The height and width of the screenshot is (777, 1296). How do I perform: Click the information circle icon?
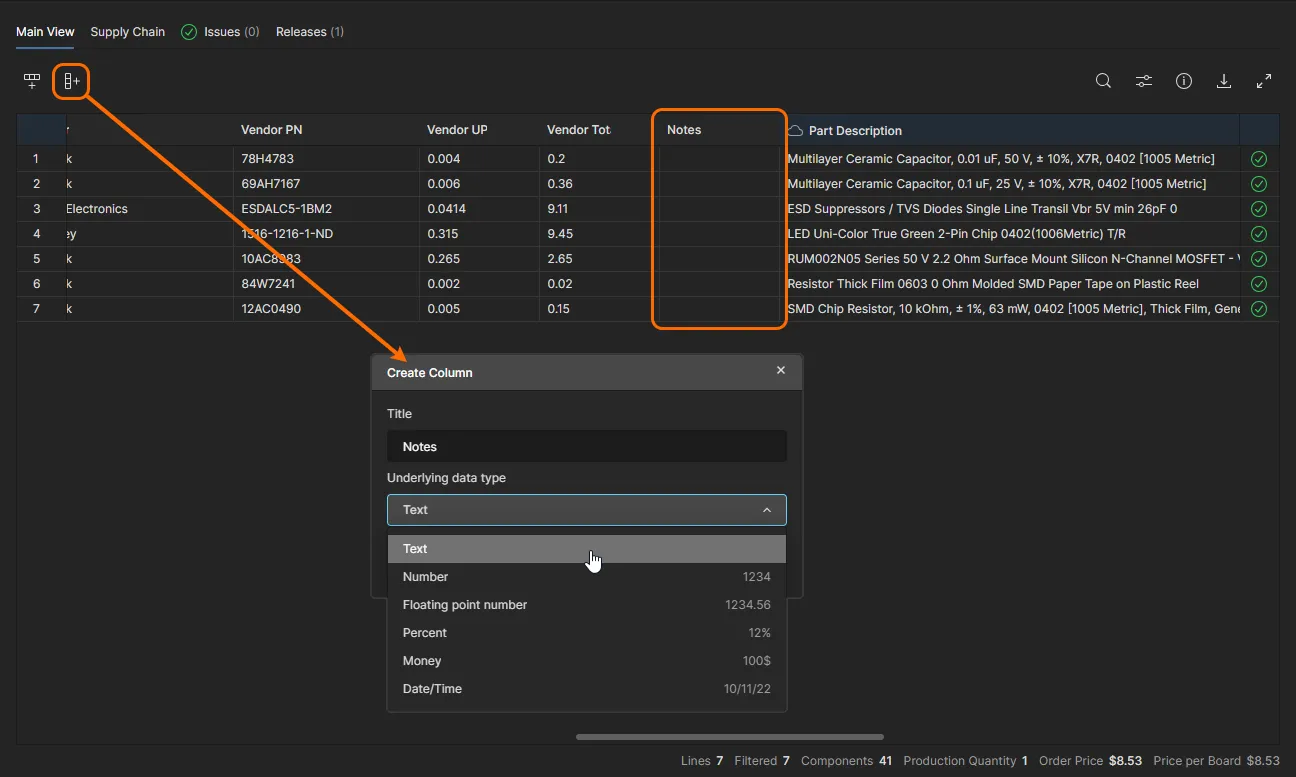(x=1184, y=81)
